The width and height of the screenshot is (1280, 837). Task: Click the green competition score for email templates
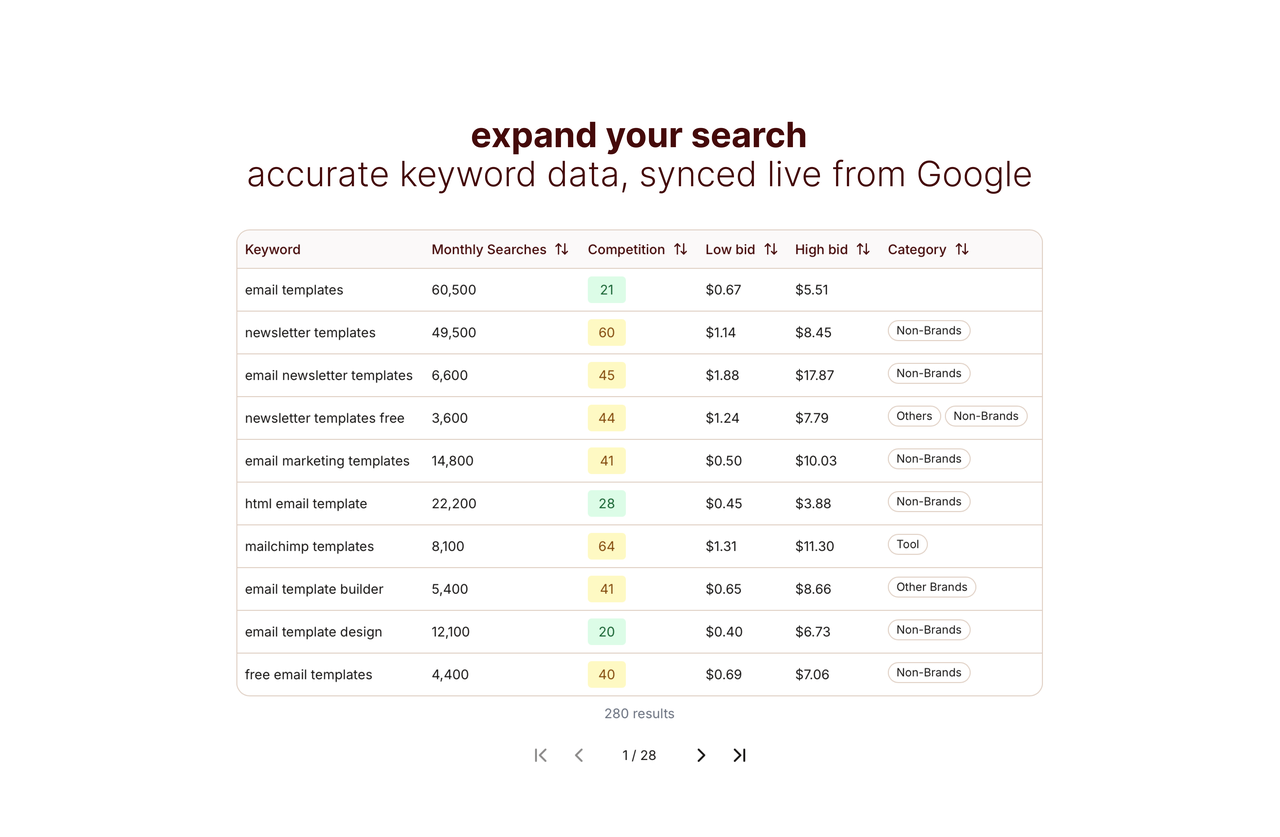[x=606, y=289]
